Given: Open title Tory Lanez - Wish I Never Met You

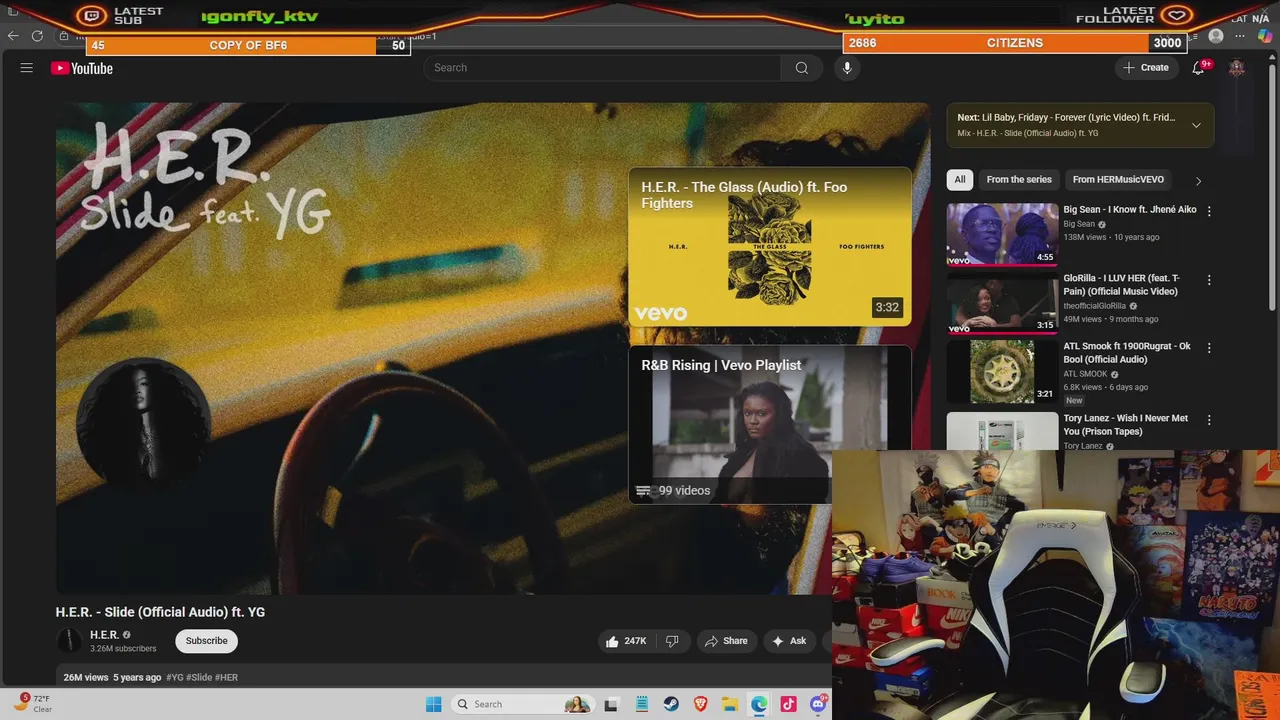Looking at the screenshot, I should [x=1126, y=425].
